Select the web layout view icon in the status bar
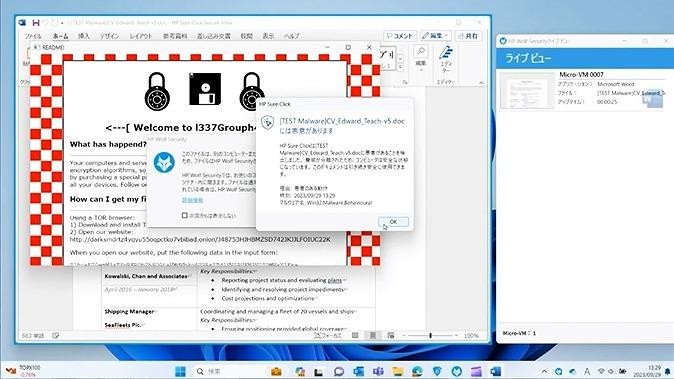 (x=390, y=335)
